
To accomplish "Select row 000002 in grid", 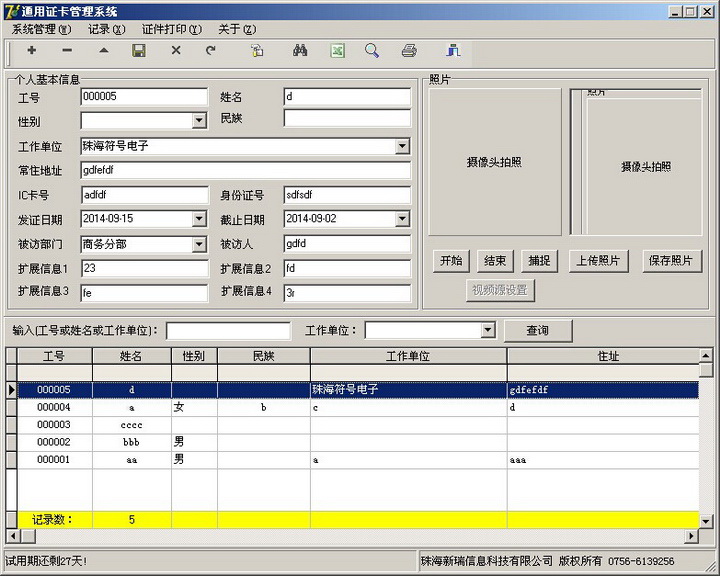I will 358,442.
